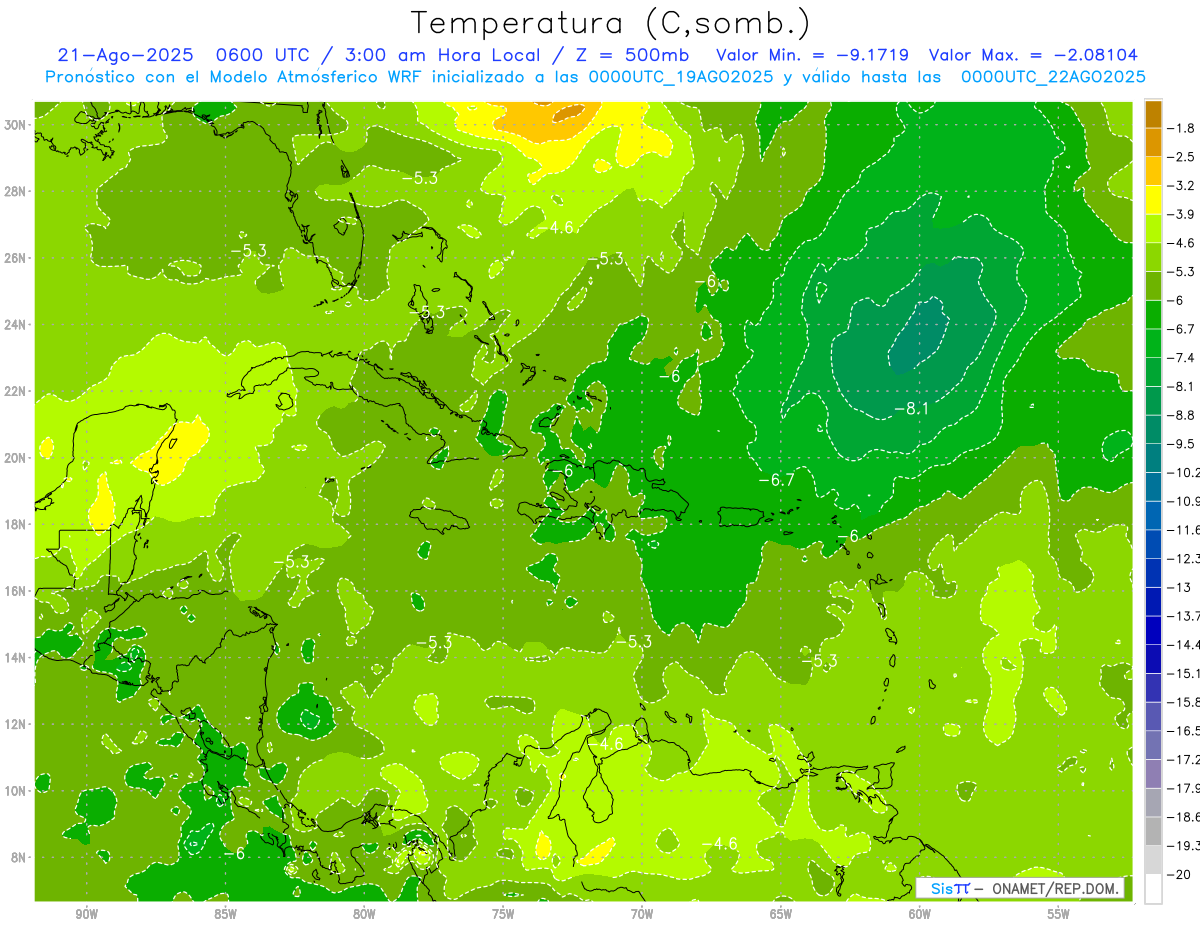This screenshot has height=927, width=1200.
Task: Click colorbar swatch between -11.6 and -12.3
Action: [1153, 544]
